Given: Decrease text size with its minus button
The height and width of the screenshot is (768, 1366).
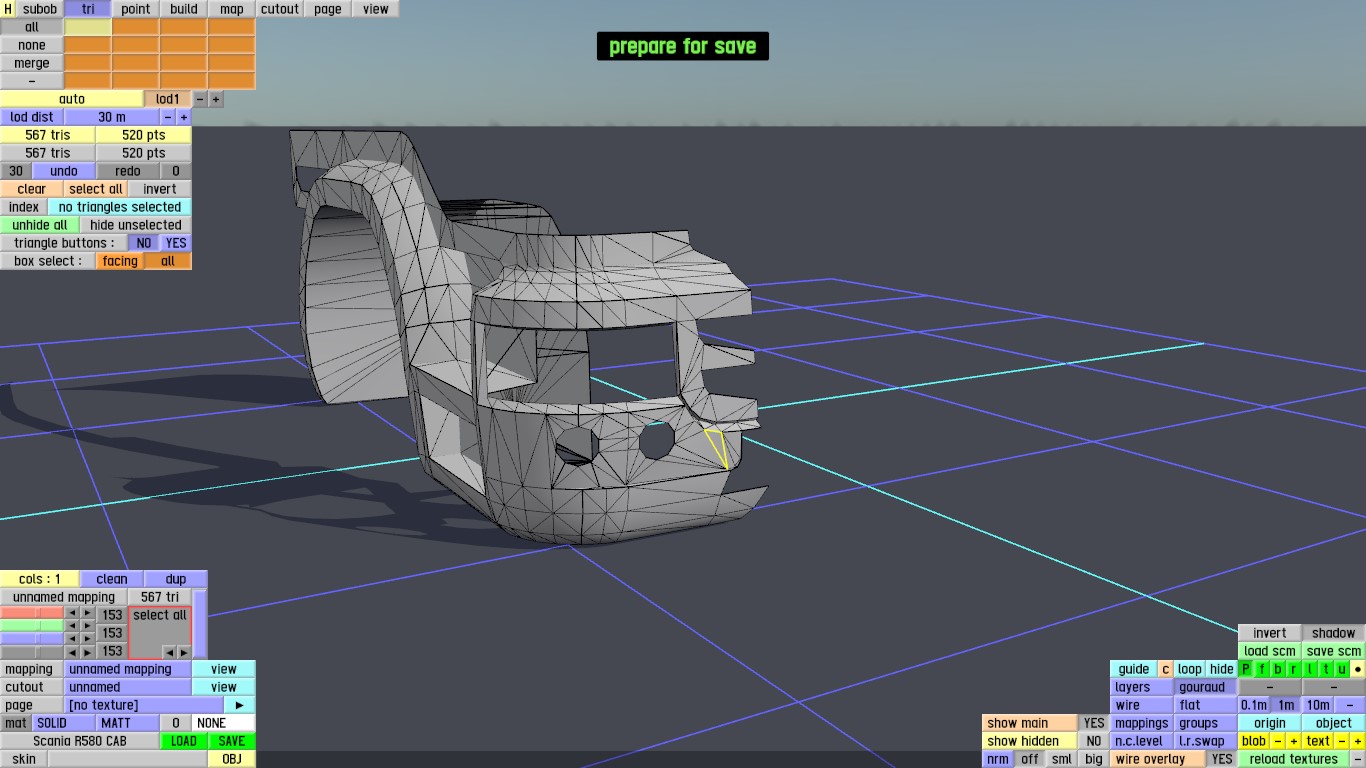Looking at the screenshot, I should tap(1342, 741).
